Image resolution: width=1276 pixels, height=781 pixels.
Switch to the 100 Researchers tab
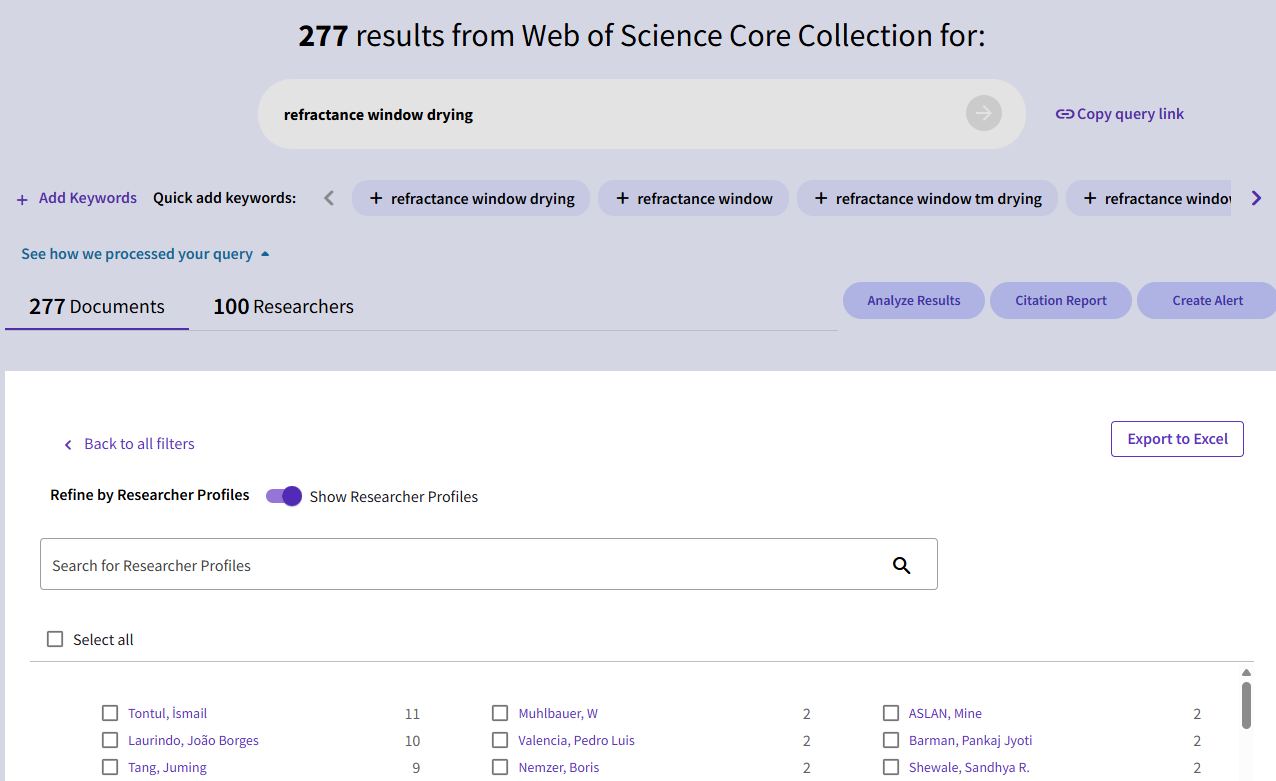pyautogui.click(x=283, y=307)
